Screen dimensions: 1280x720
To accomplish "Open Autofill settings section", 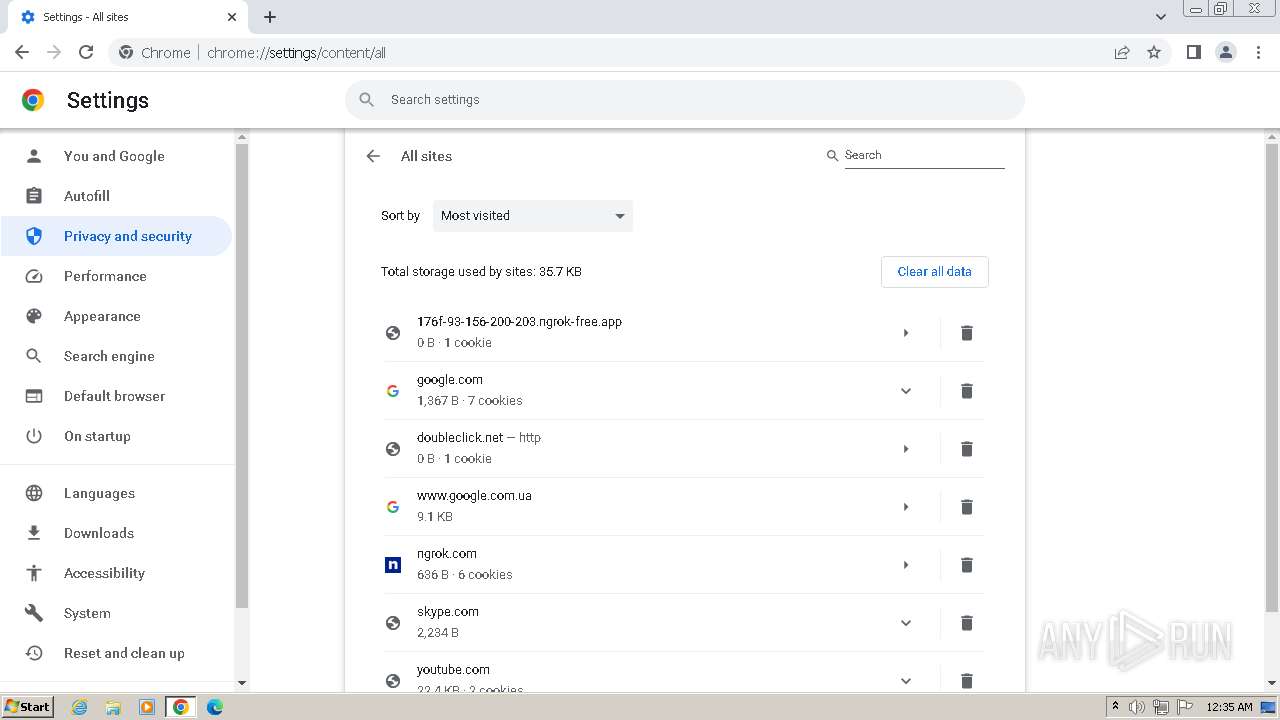I will (117, 196).
